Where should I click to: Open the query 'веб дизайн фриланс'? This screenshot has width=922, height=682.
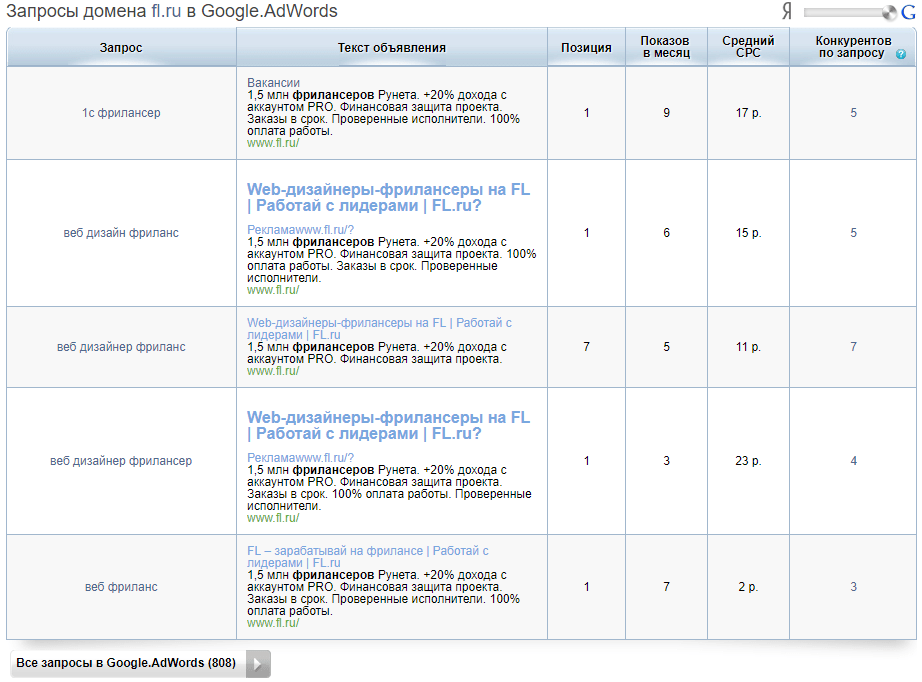click(x=121, y=233)
